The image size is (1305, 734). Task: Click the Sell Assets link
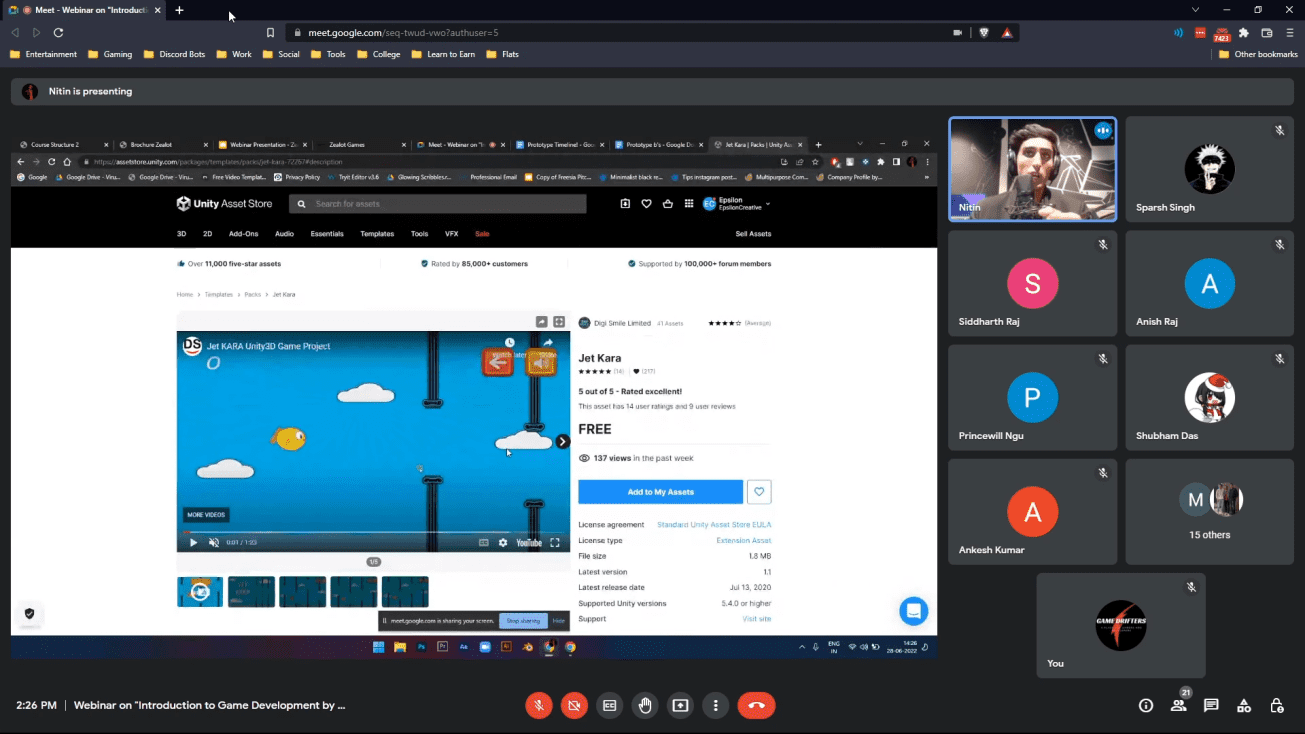click(x=753, y=234)
